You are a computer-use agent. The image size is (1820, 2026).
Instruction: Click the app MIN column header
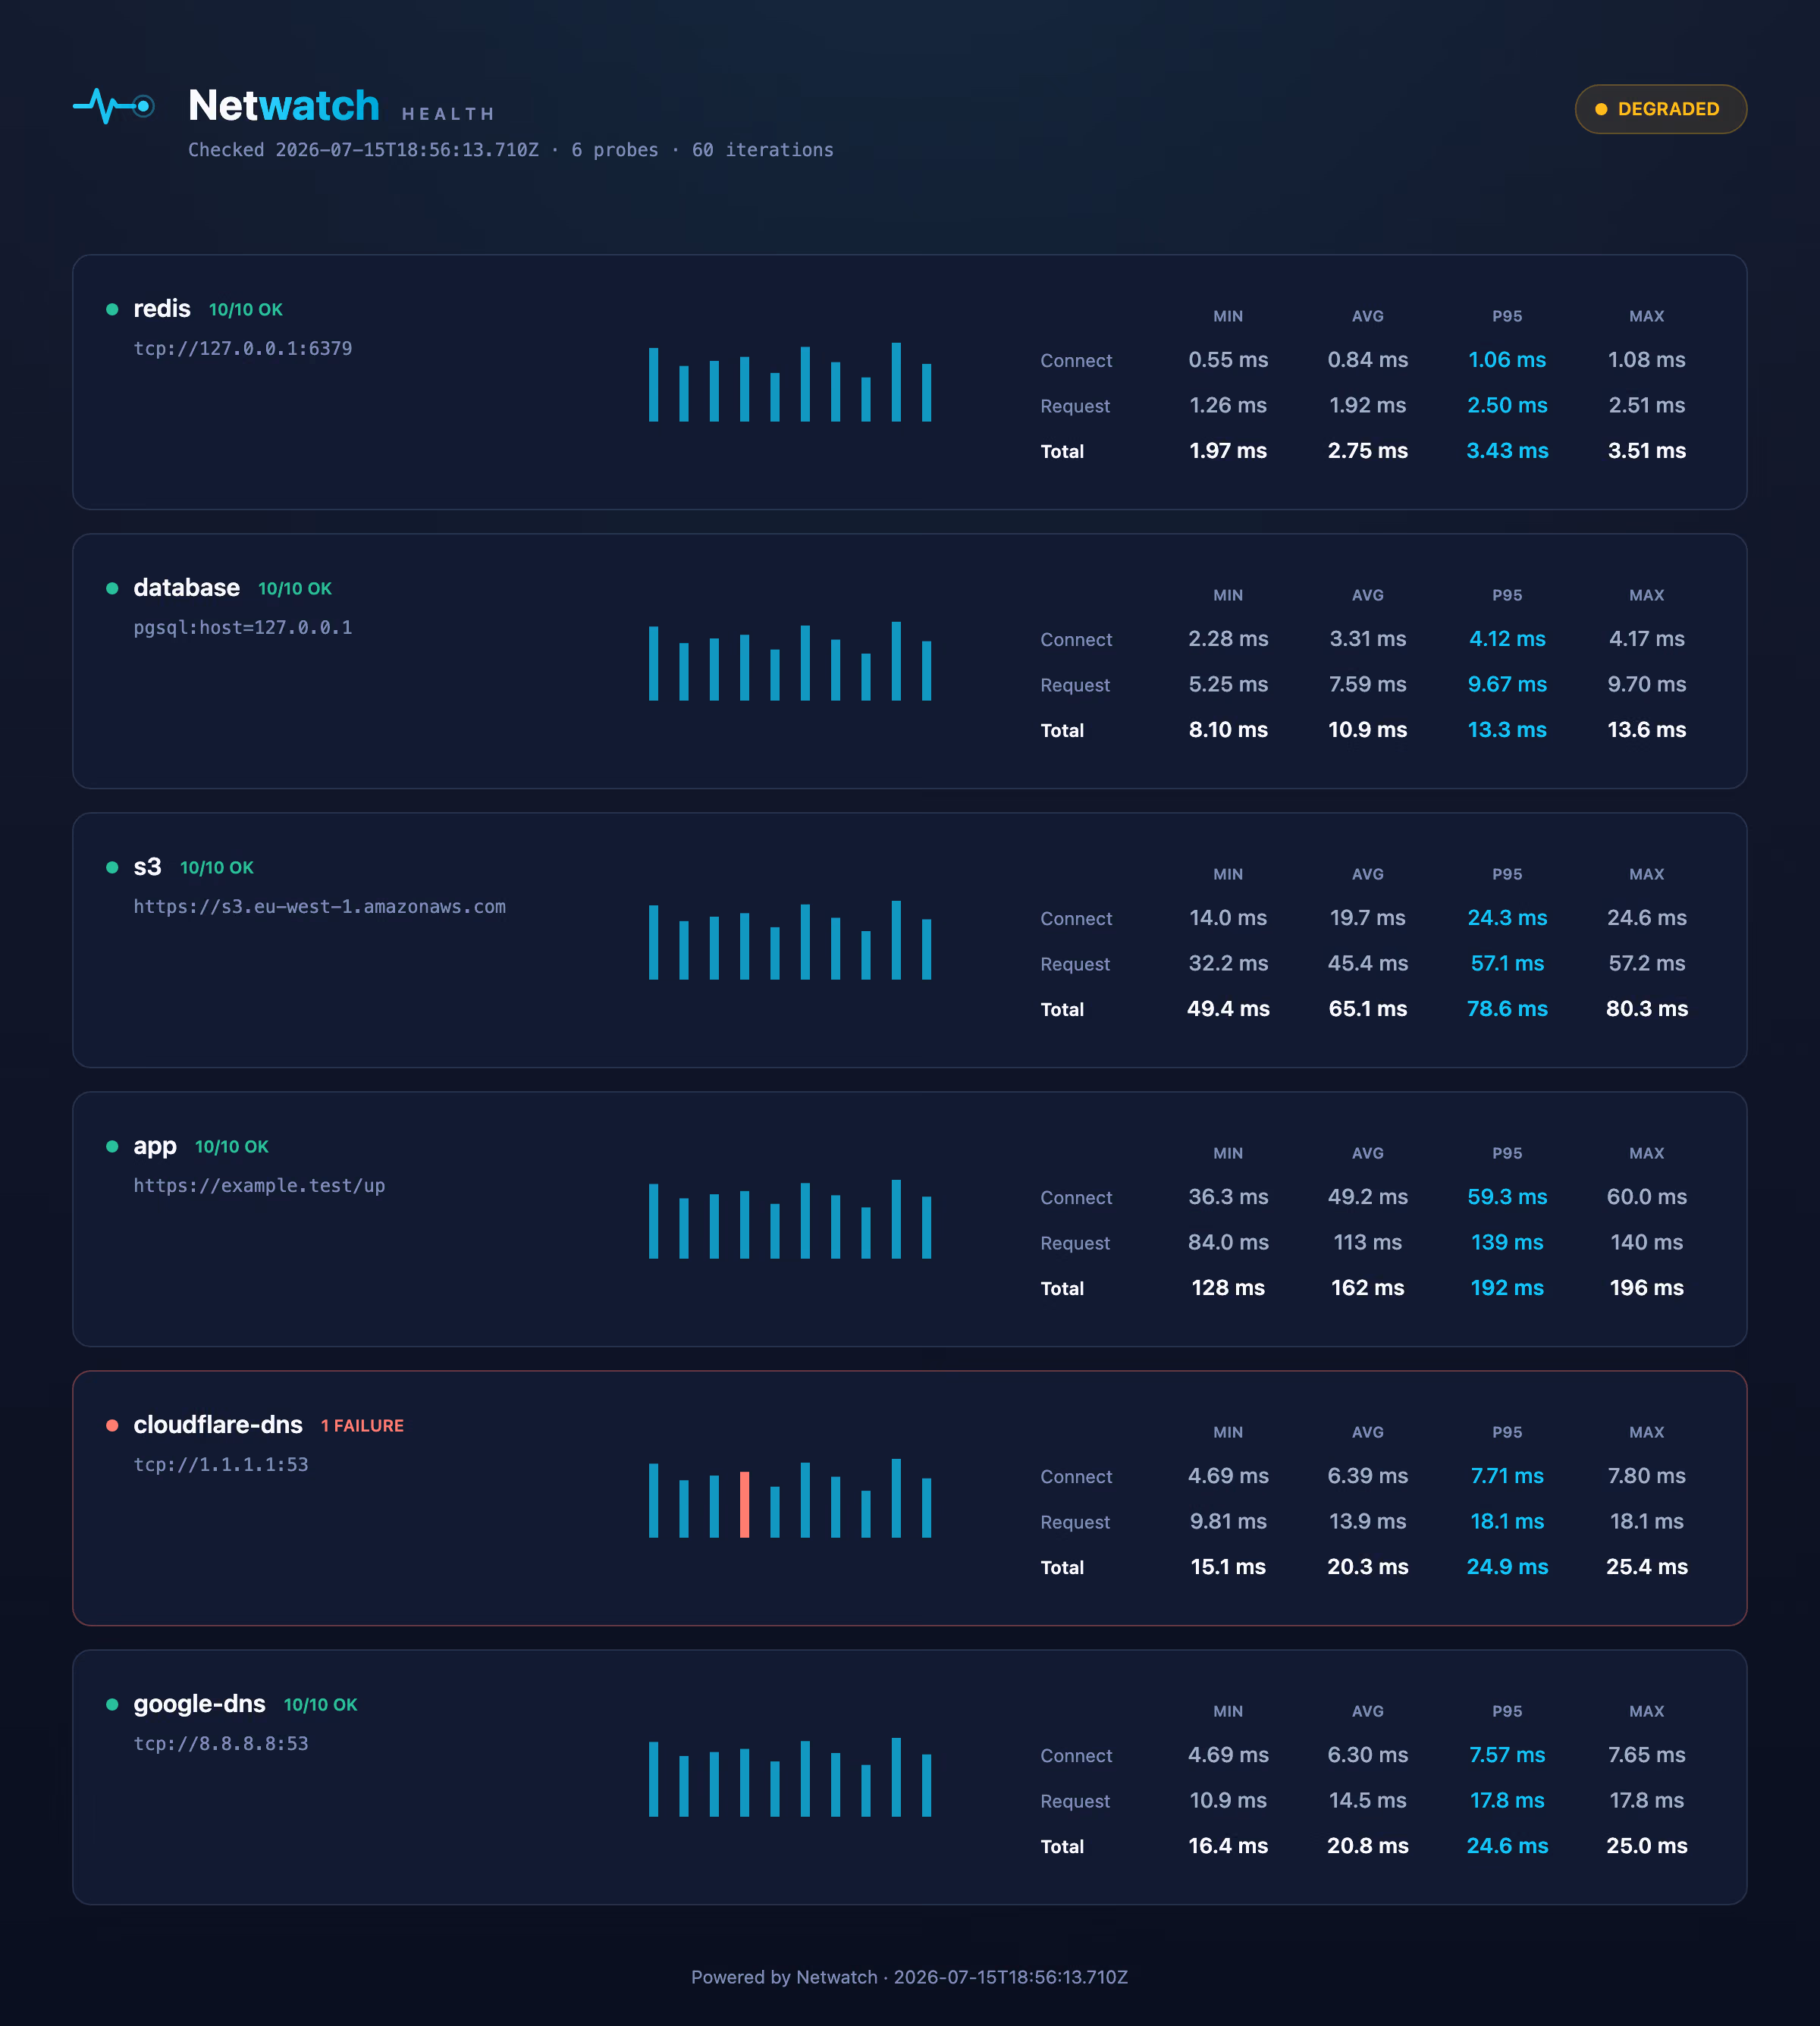click(x=1228, y=1153)
